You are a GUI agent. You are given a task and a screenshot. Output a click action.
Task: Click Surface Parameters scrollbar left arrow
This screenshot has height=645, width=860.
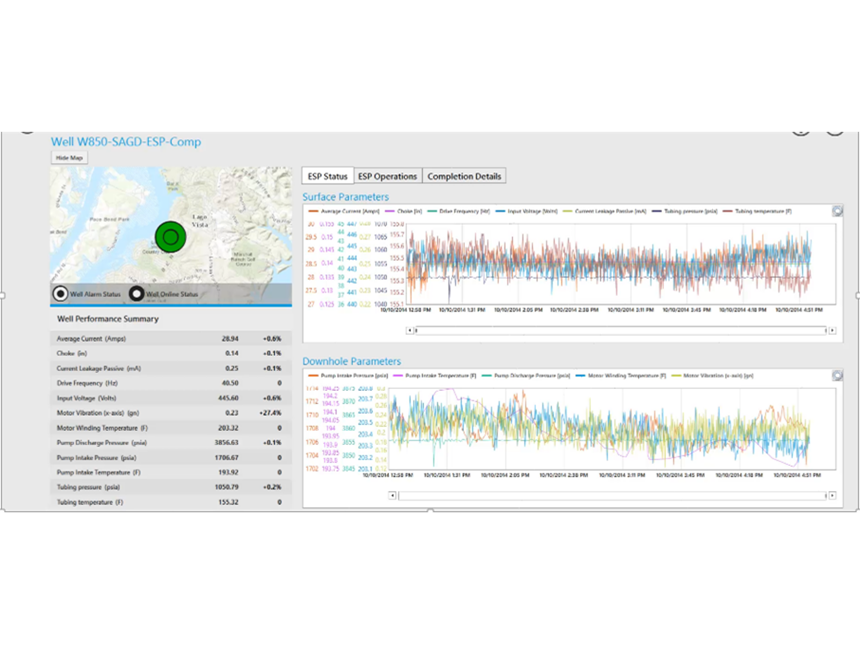(408, 329)
